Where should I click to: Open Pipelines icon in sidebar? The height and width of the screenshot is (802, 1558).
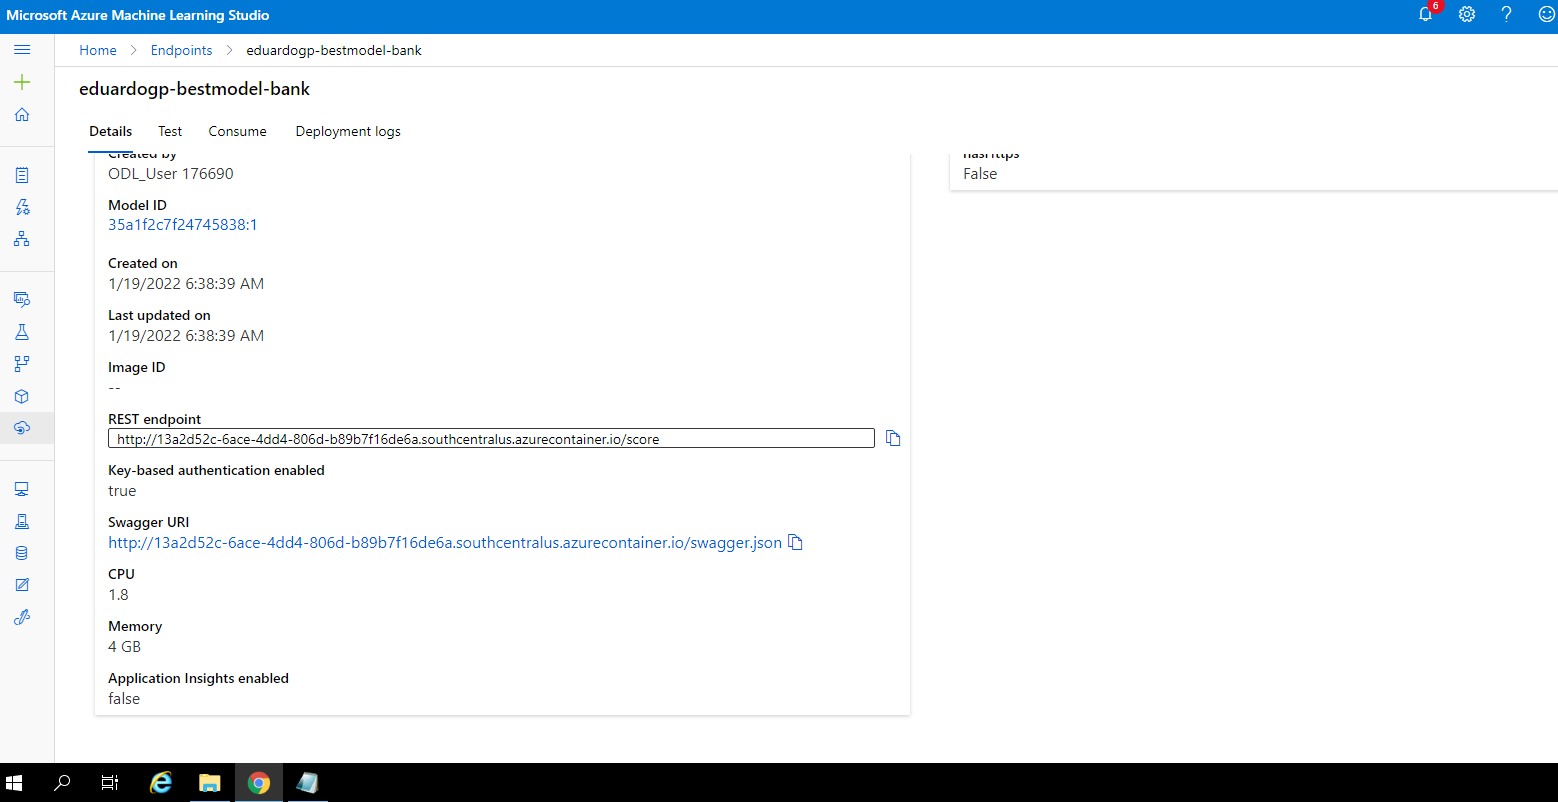[22, 363]
